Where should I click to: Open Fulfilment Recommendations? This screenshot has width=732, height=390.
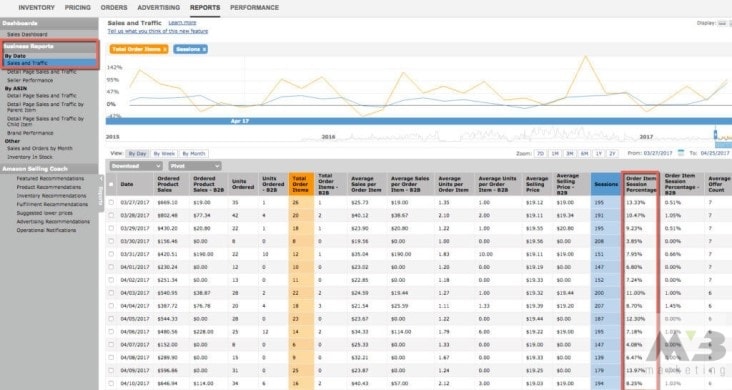(x=52, y=204)
